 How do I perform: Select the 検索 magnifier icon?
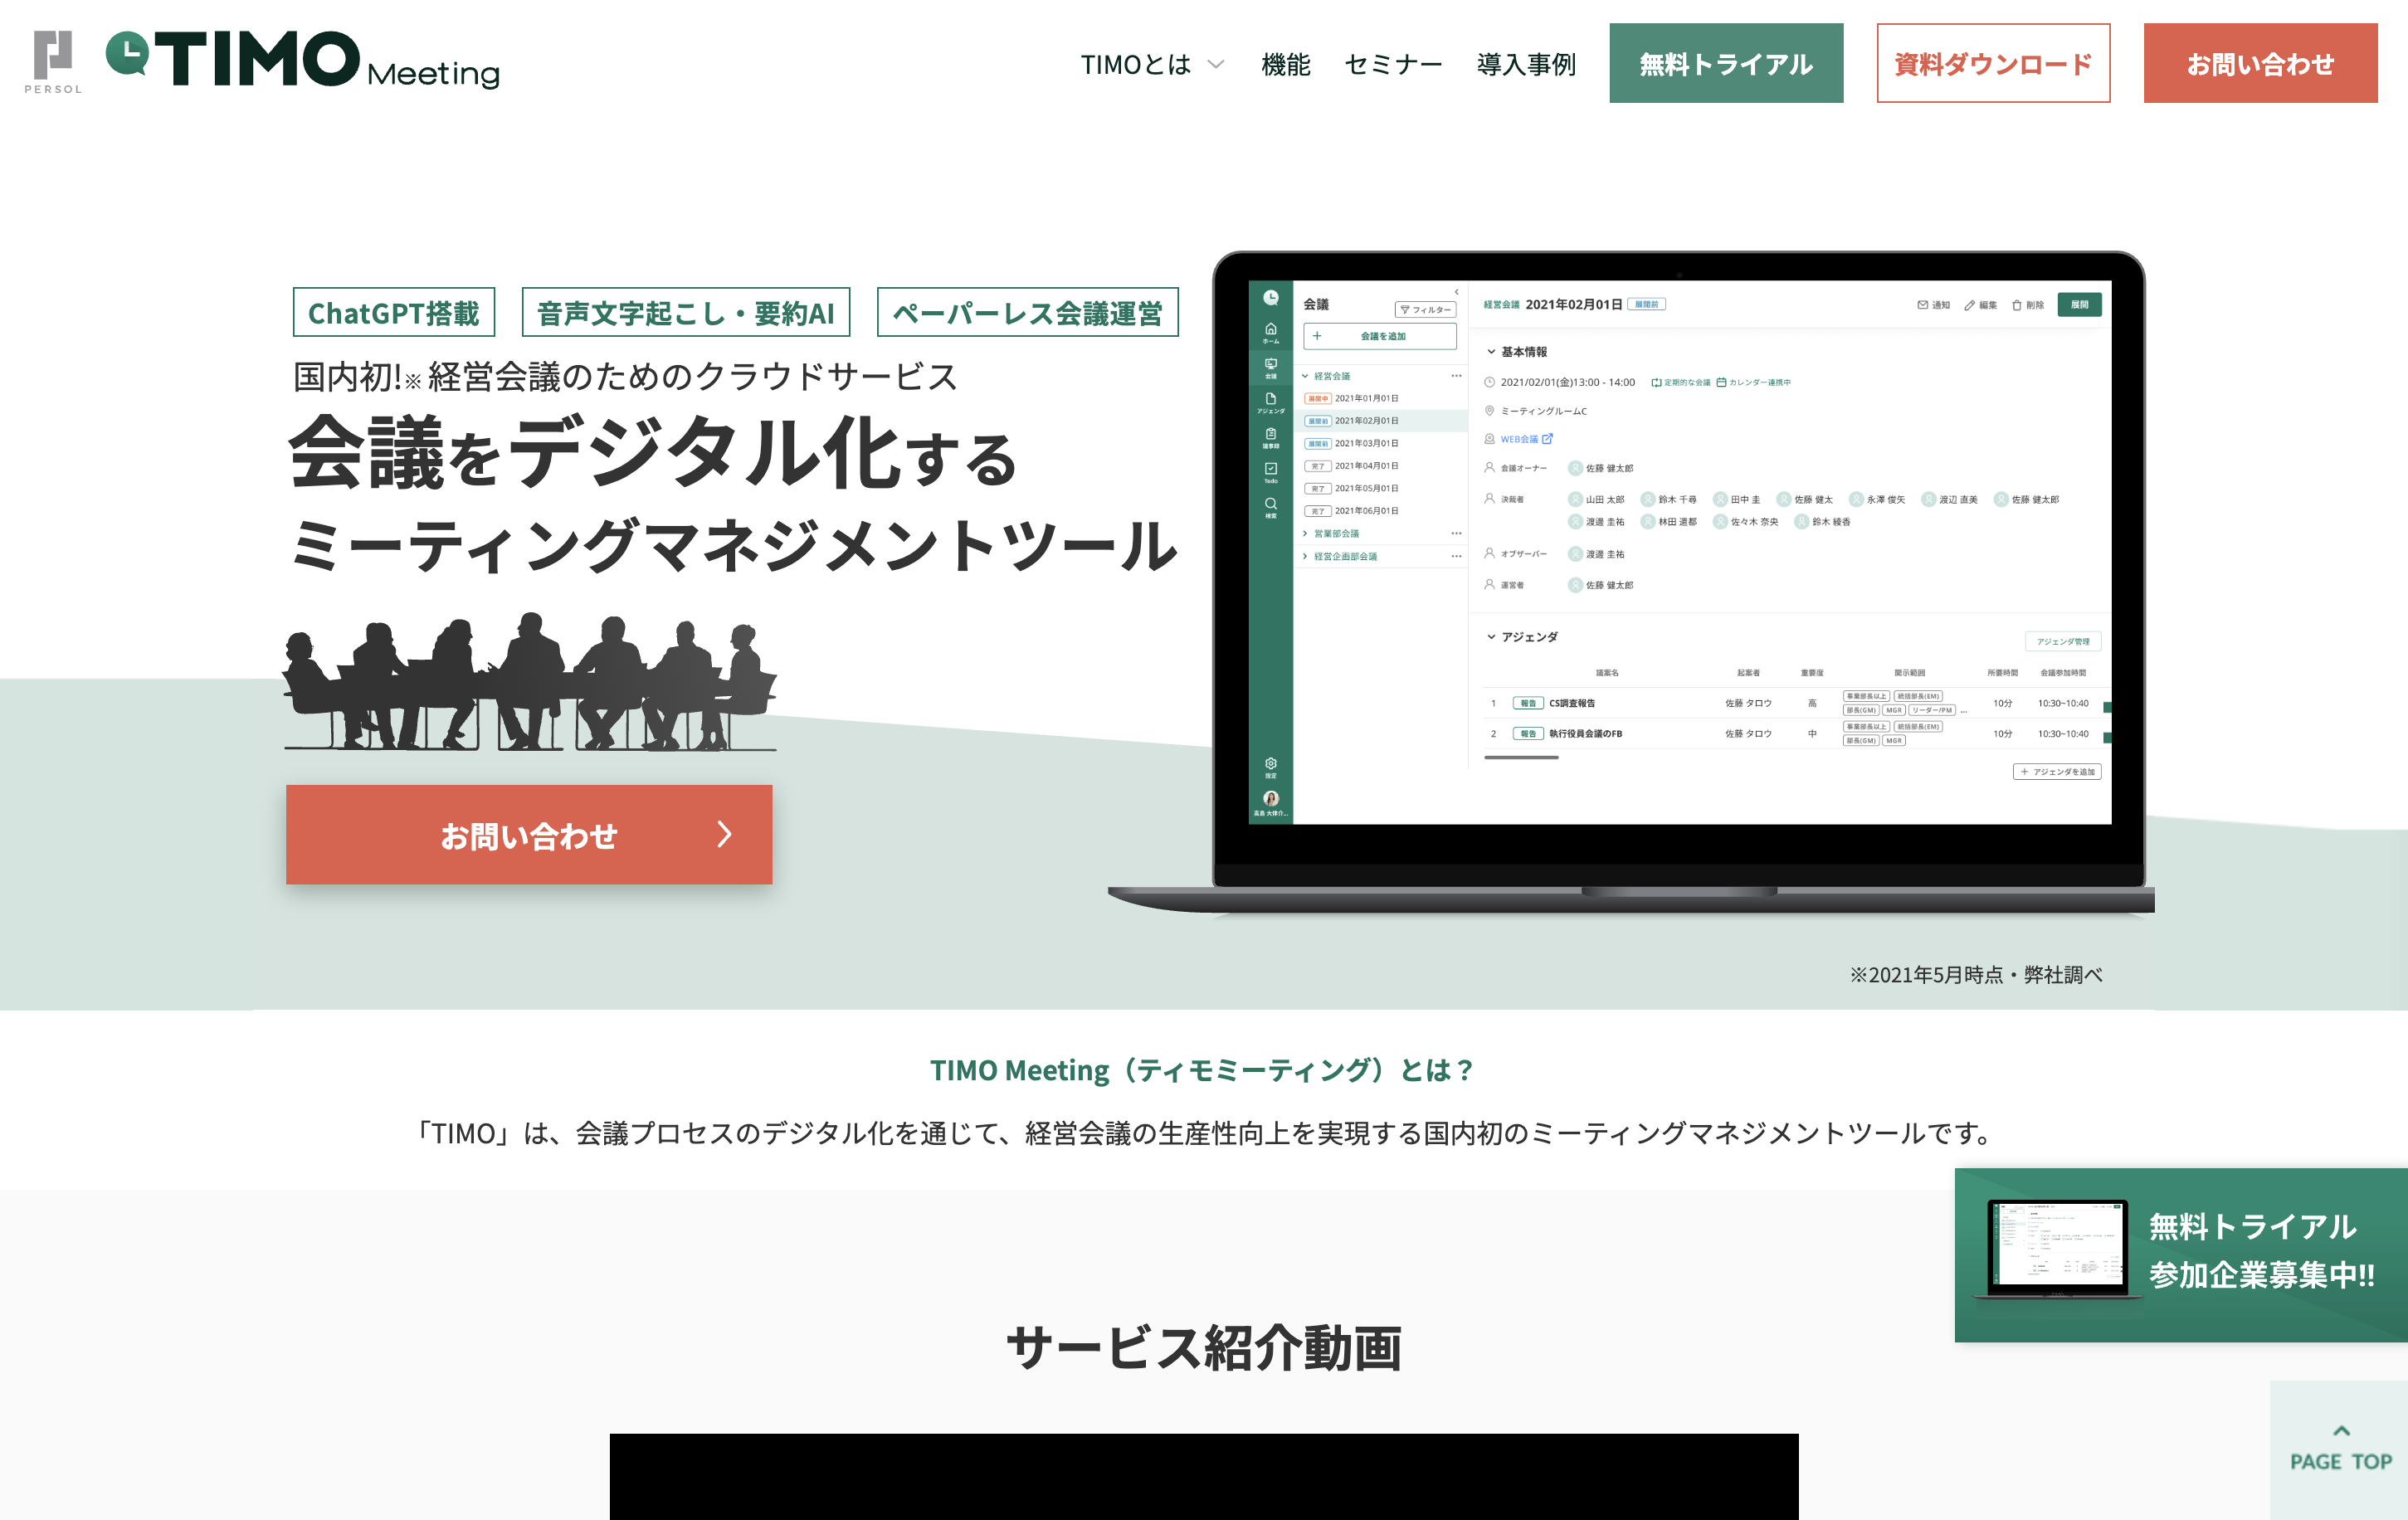pyautogui.click(x=1270, y=504)
